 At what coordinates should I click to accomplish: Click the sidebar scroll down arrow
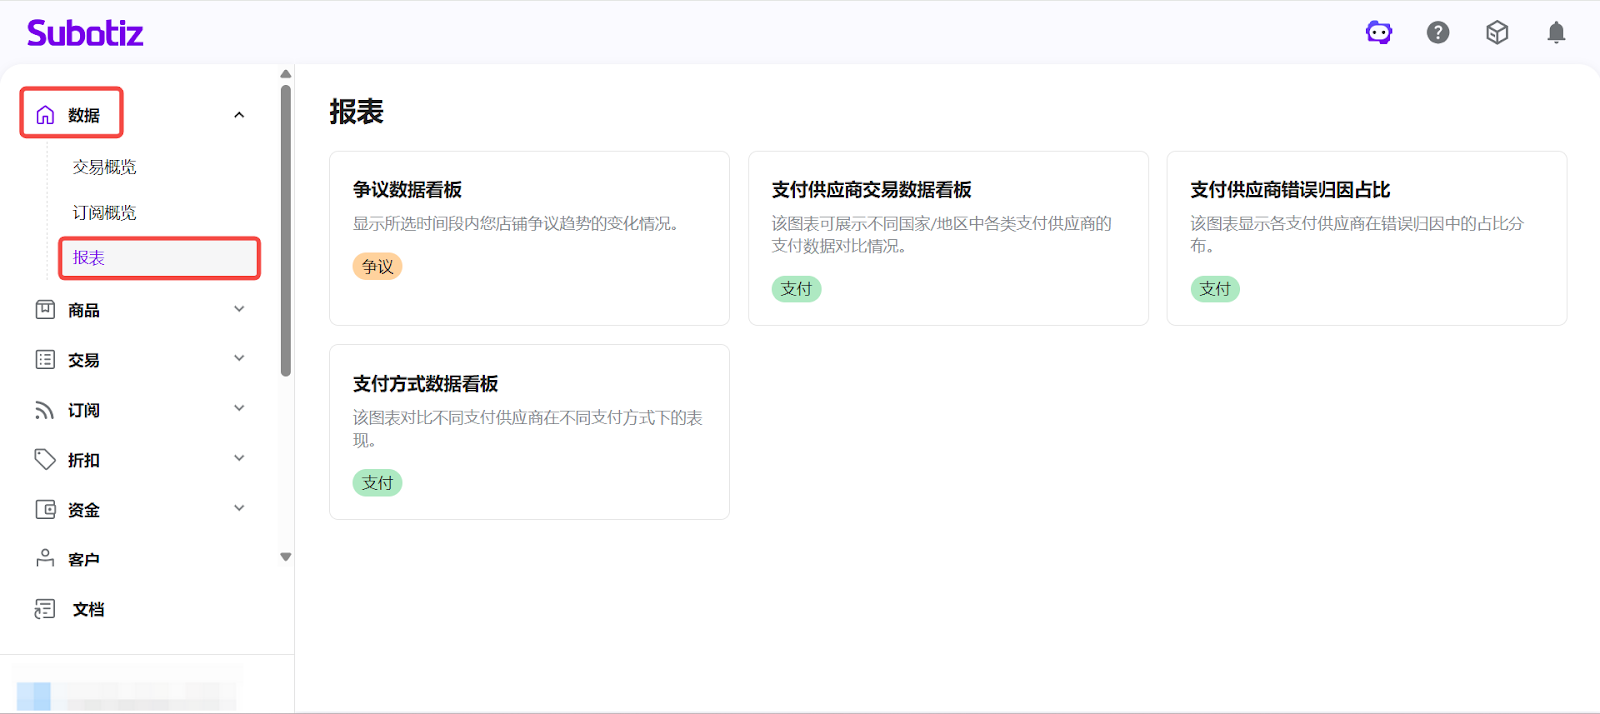coord(286,557)
